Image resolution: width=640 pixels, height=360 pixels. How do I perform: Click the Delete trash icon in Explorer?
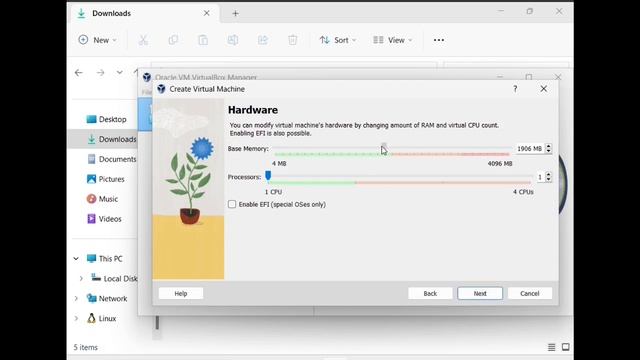[x=292, y=40]
